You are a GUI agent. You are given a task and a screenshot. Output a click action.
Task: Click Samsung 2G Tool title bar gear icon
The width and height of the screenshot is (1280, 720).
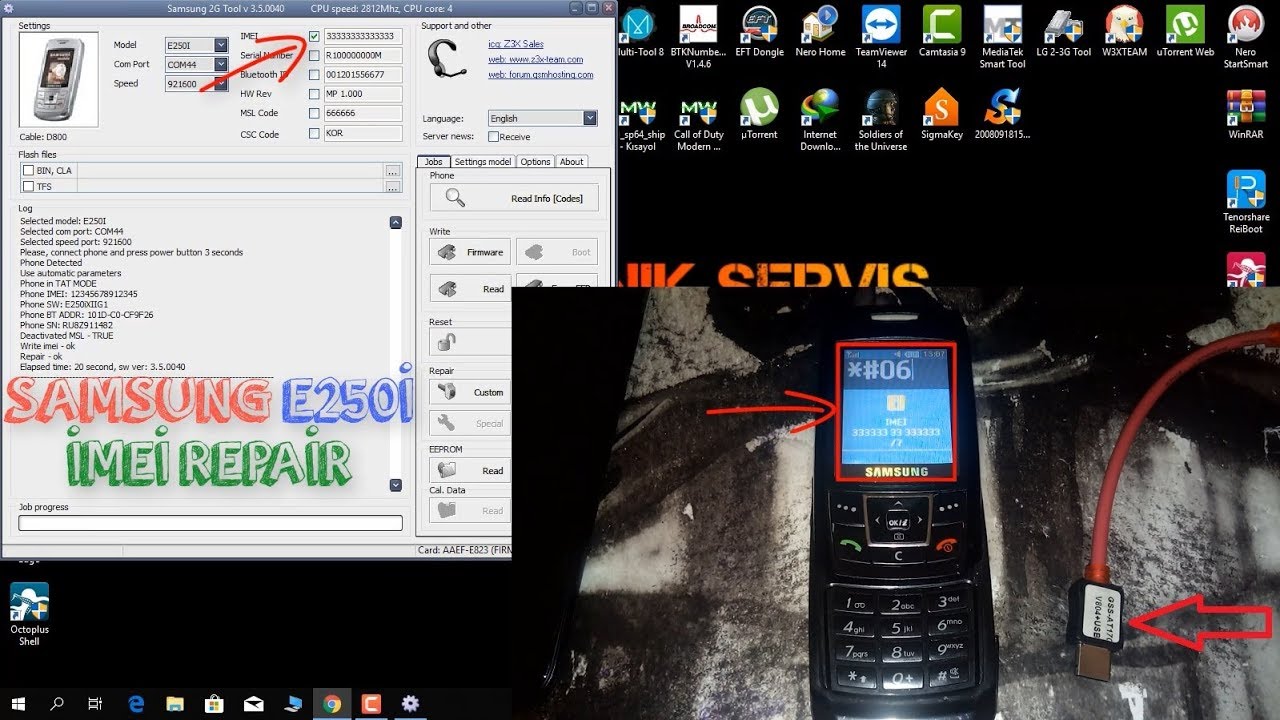[9, 8]
